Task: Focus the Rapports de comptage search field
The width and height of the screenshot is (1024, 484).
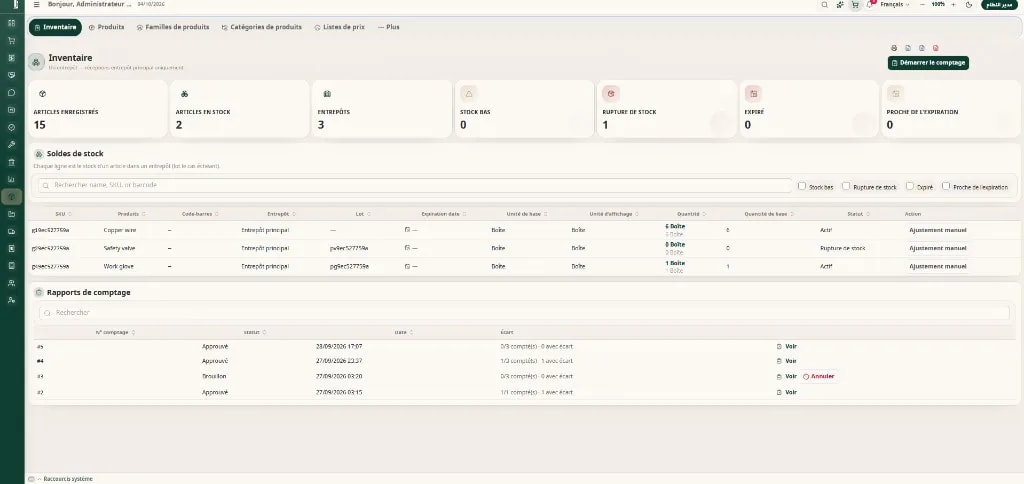Action: point(524,313)
